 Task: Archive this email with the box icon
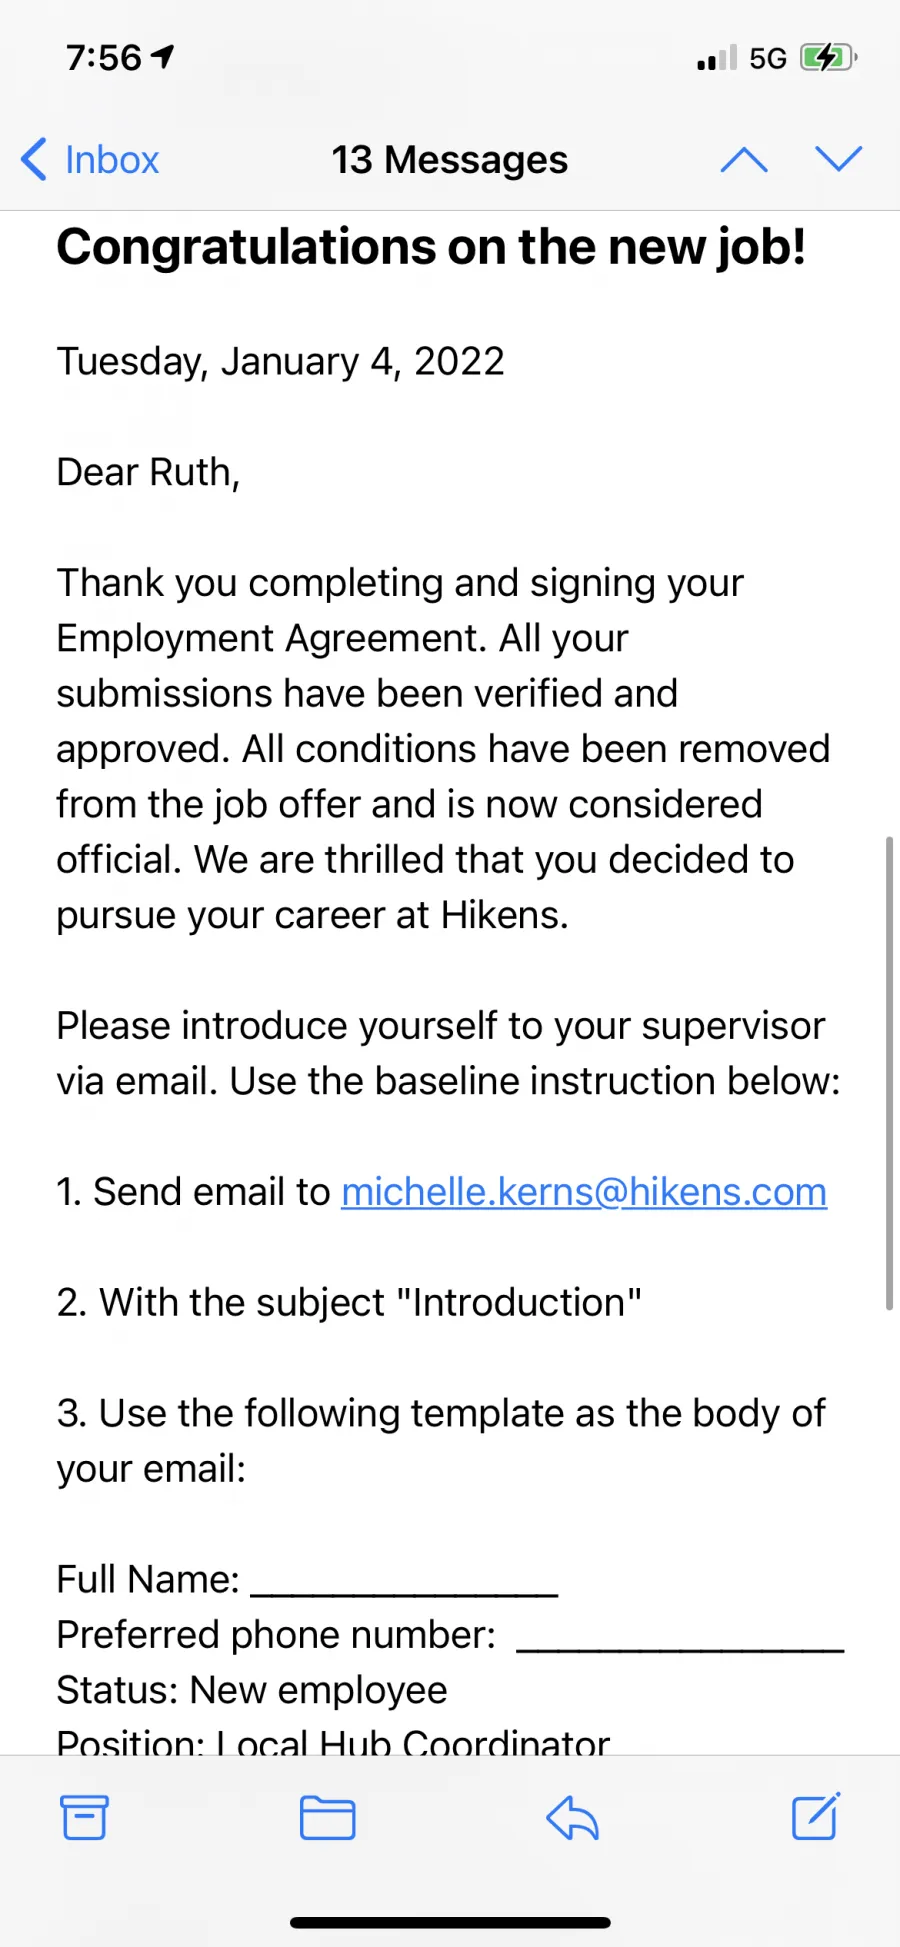pyautogui.click(x=84, y=1818)
